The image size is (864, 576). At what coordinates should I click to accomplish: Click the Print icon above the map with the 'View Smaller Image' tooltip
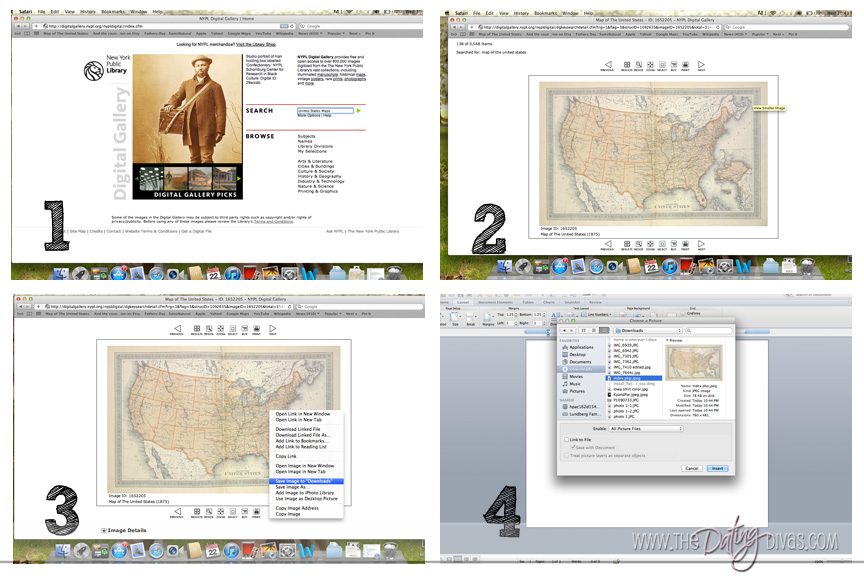point(685,64)
